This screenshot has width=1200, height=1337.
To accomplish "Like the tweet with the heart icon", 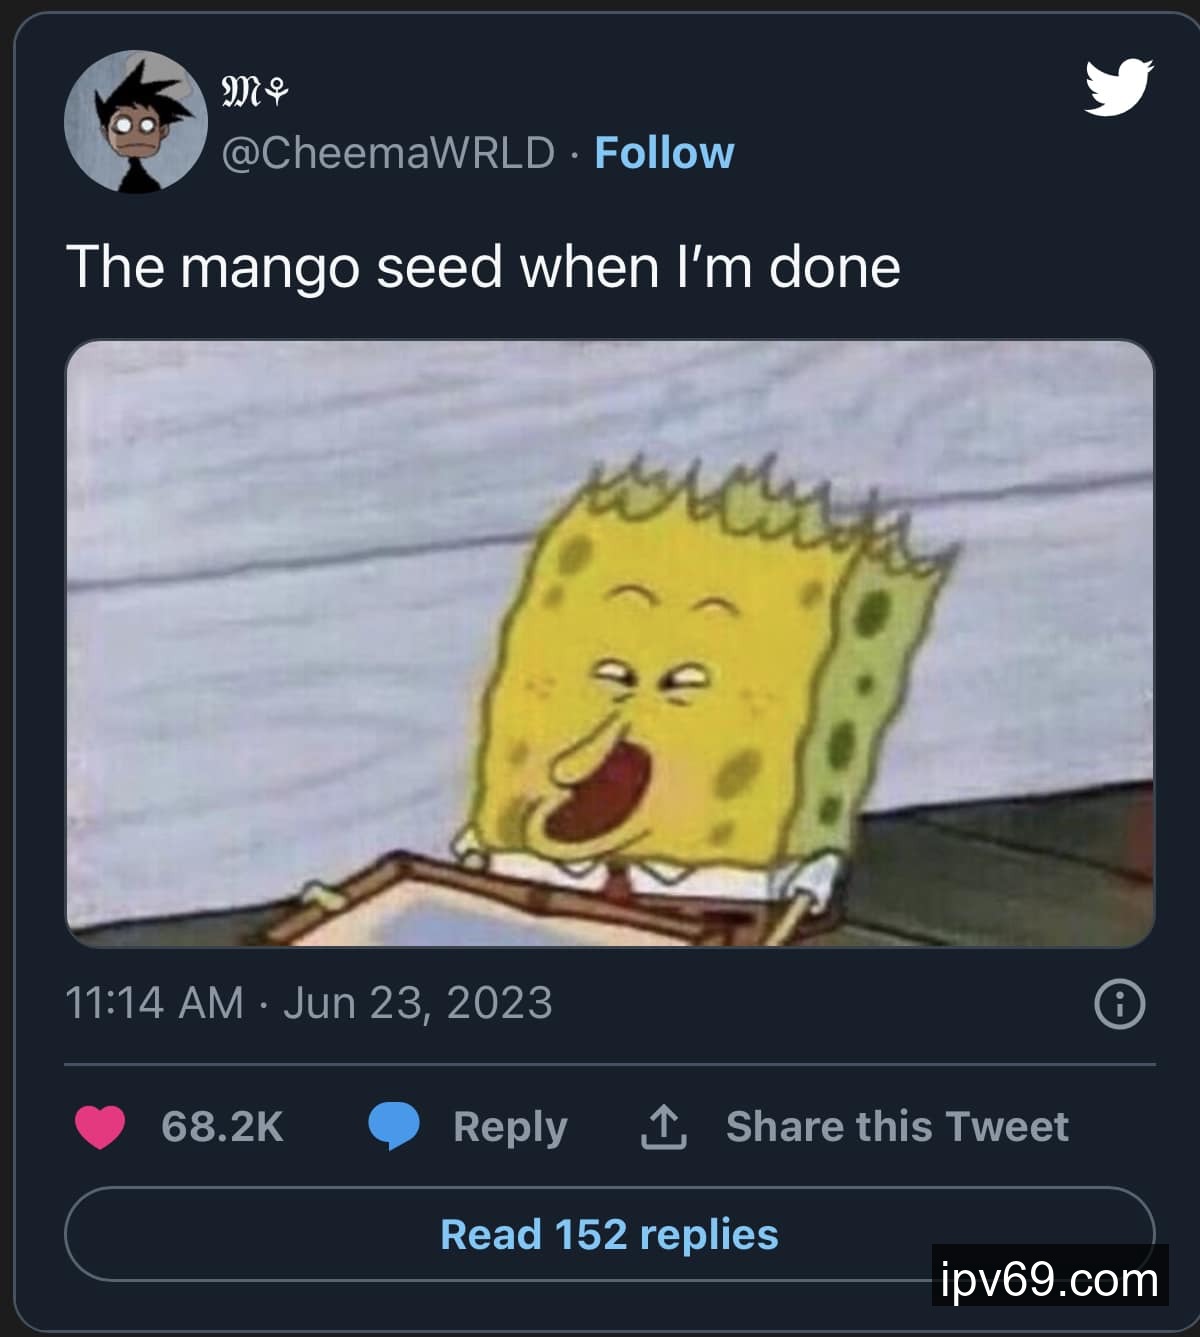I will pyautogui.click(x=100, y=1127).
